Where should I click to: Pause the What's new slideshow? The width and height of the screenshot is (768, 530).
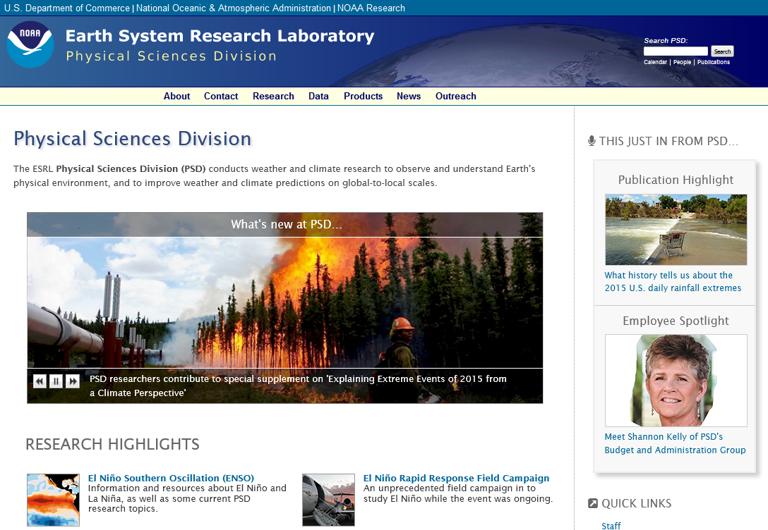[x=56, y=381]
